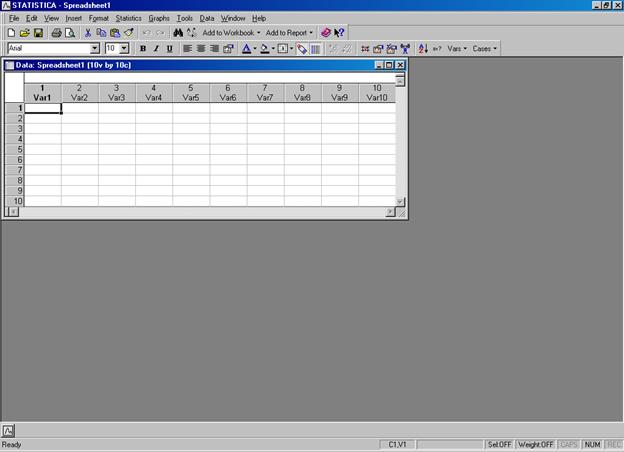Click the cell borders icon
The width and height of the screenshot is (624, 452).
(x=283, y=49)
